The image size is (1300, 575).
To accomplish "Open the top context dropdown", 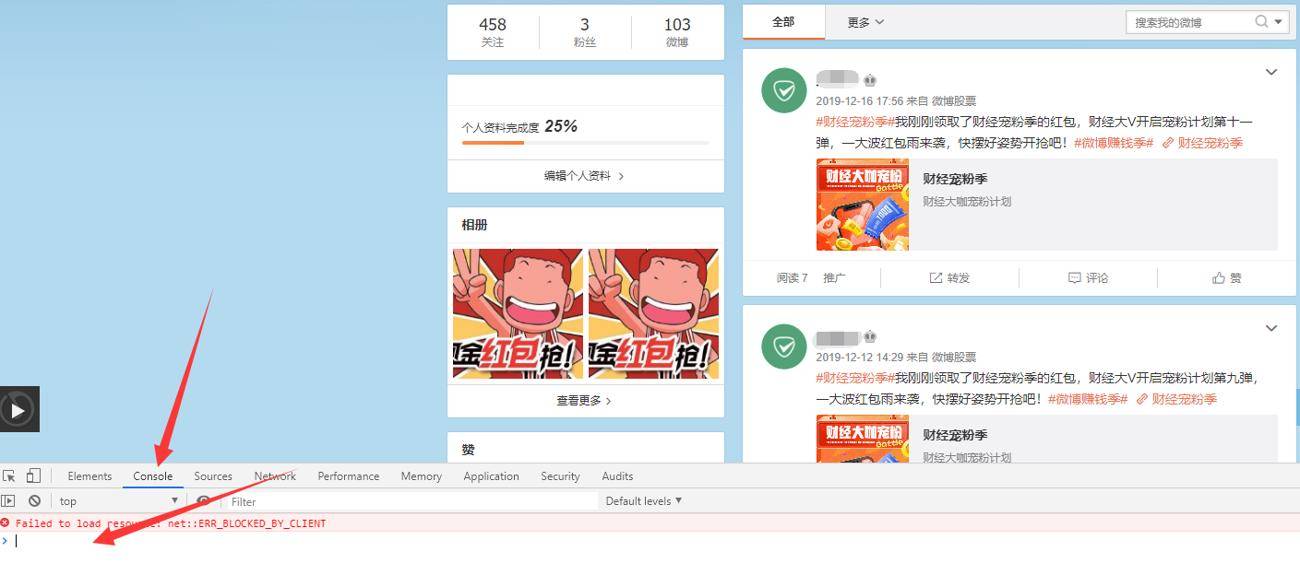I will [118, 501].
